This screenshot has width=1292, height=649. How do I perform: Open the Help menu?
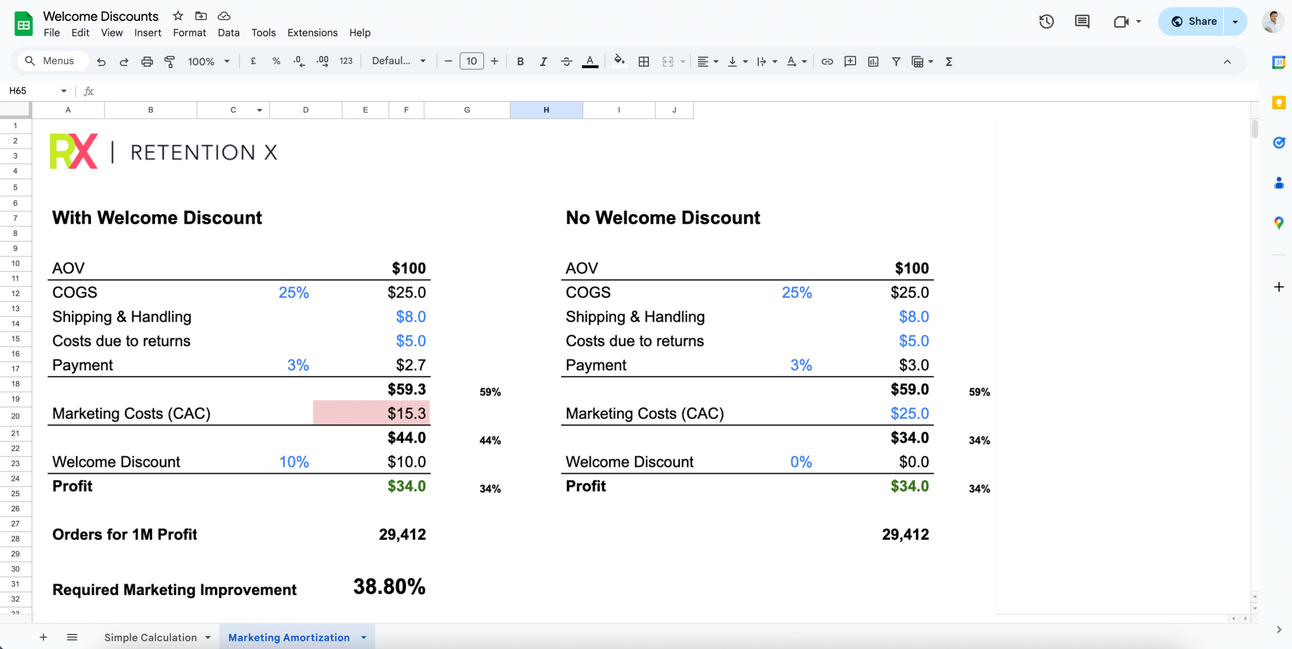tap(360, 33)
